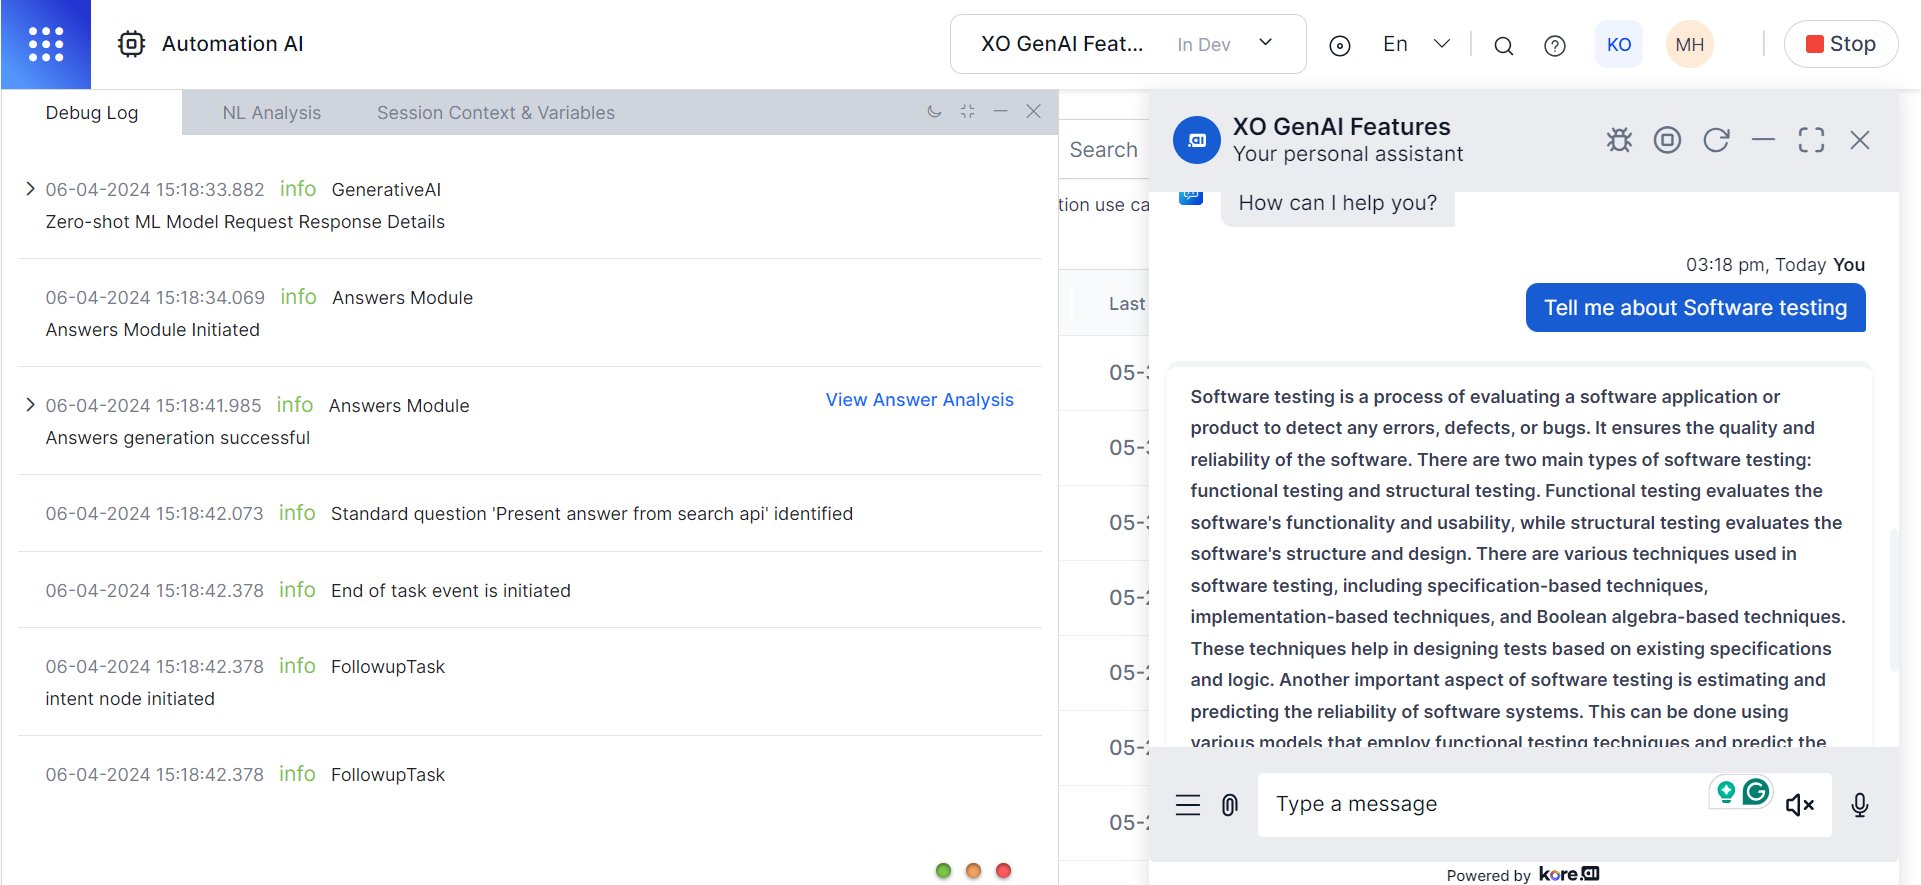Open the chat hamburger menu icon
This screenshot has width=1921, height=885.
tap(1187, 805)
